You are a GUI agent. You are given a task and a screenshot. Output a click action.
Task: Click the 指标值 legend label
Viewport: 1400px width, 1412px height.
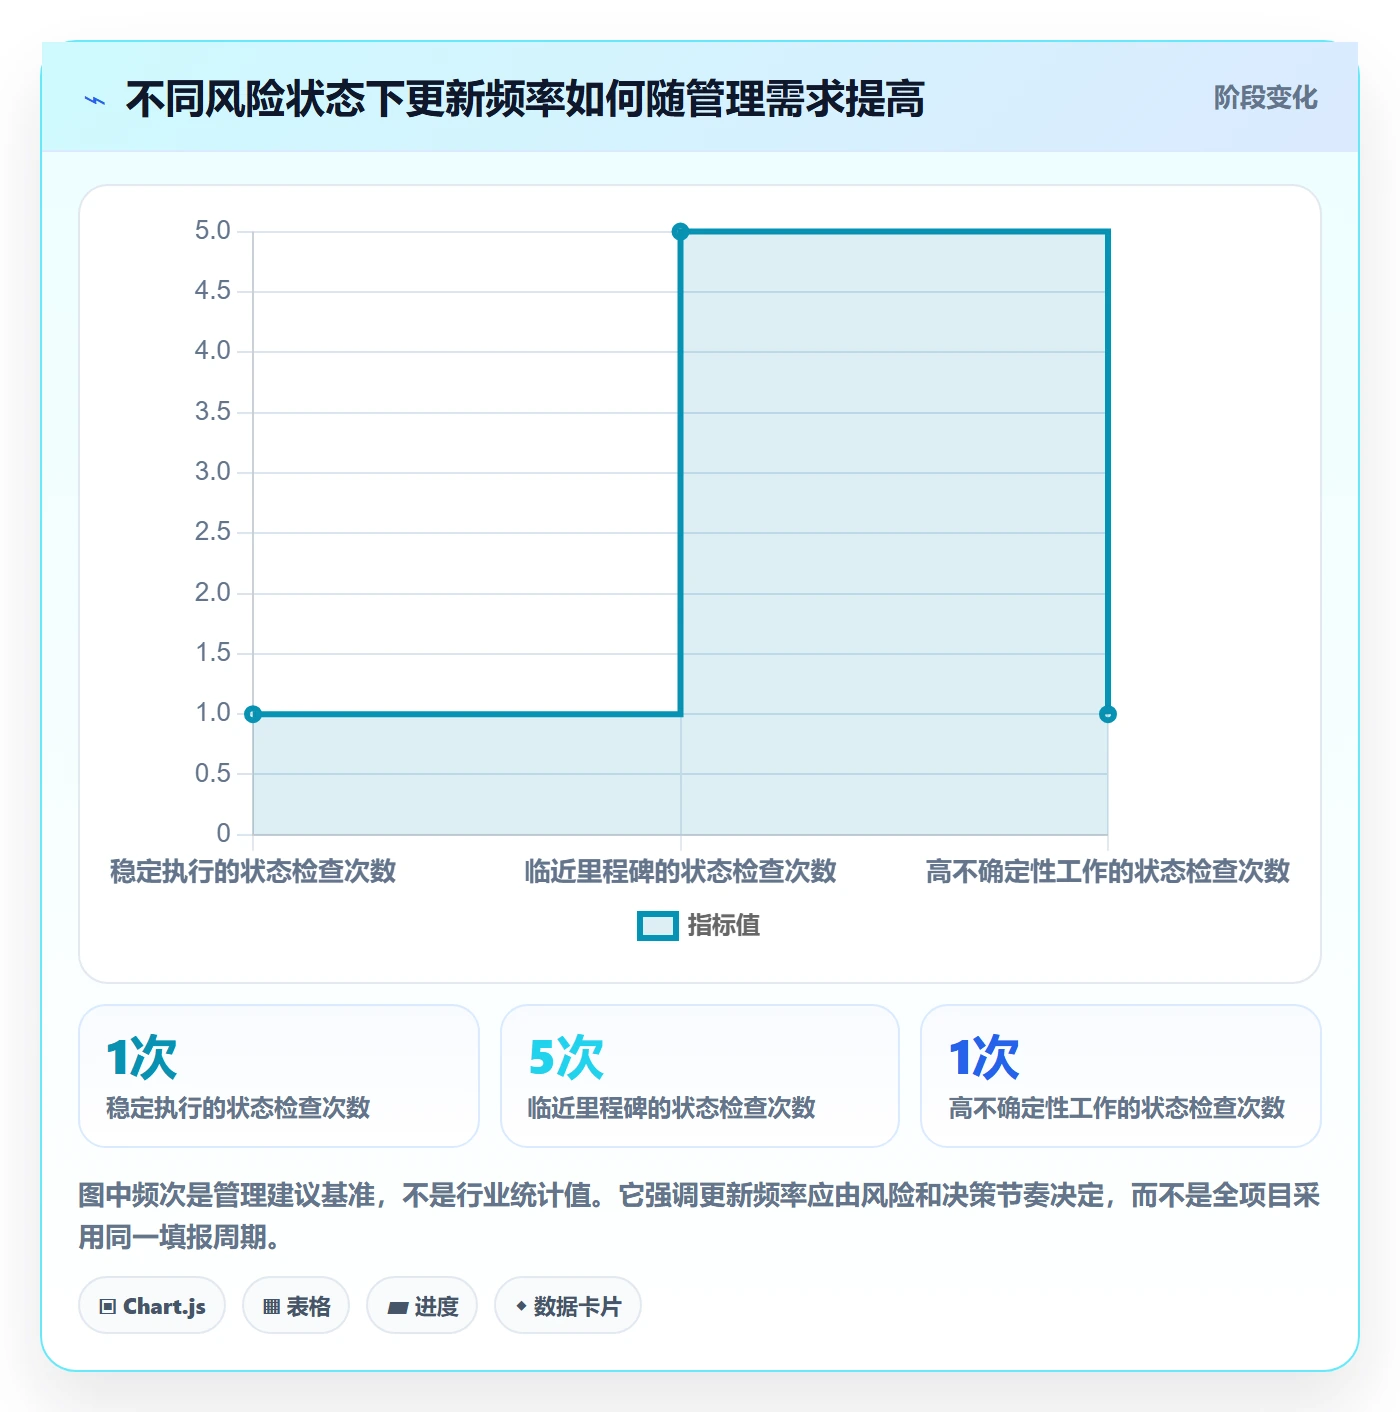coord(724,926)
